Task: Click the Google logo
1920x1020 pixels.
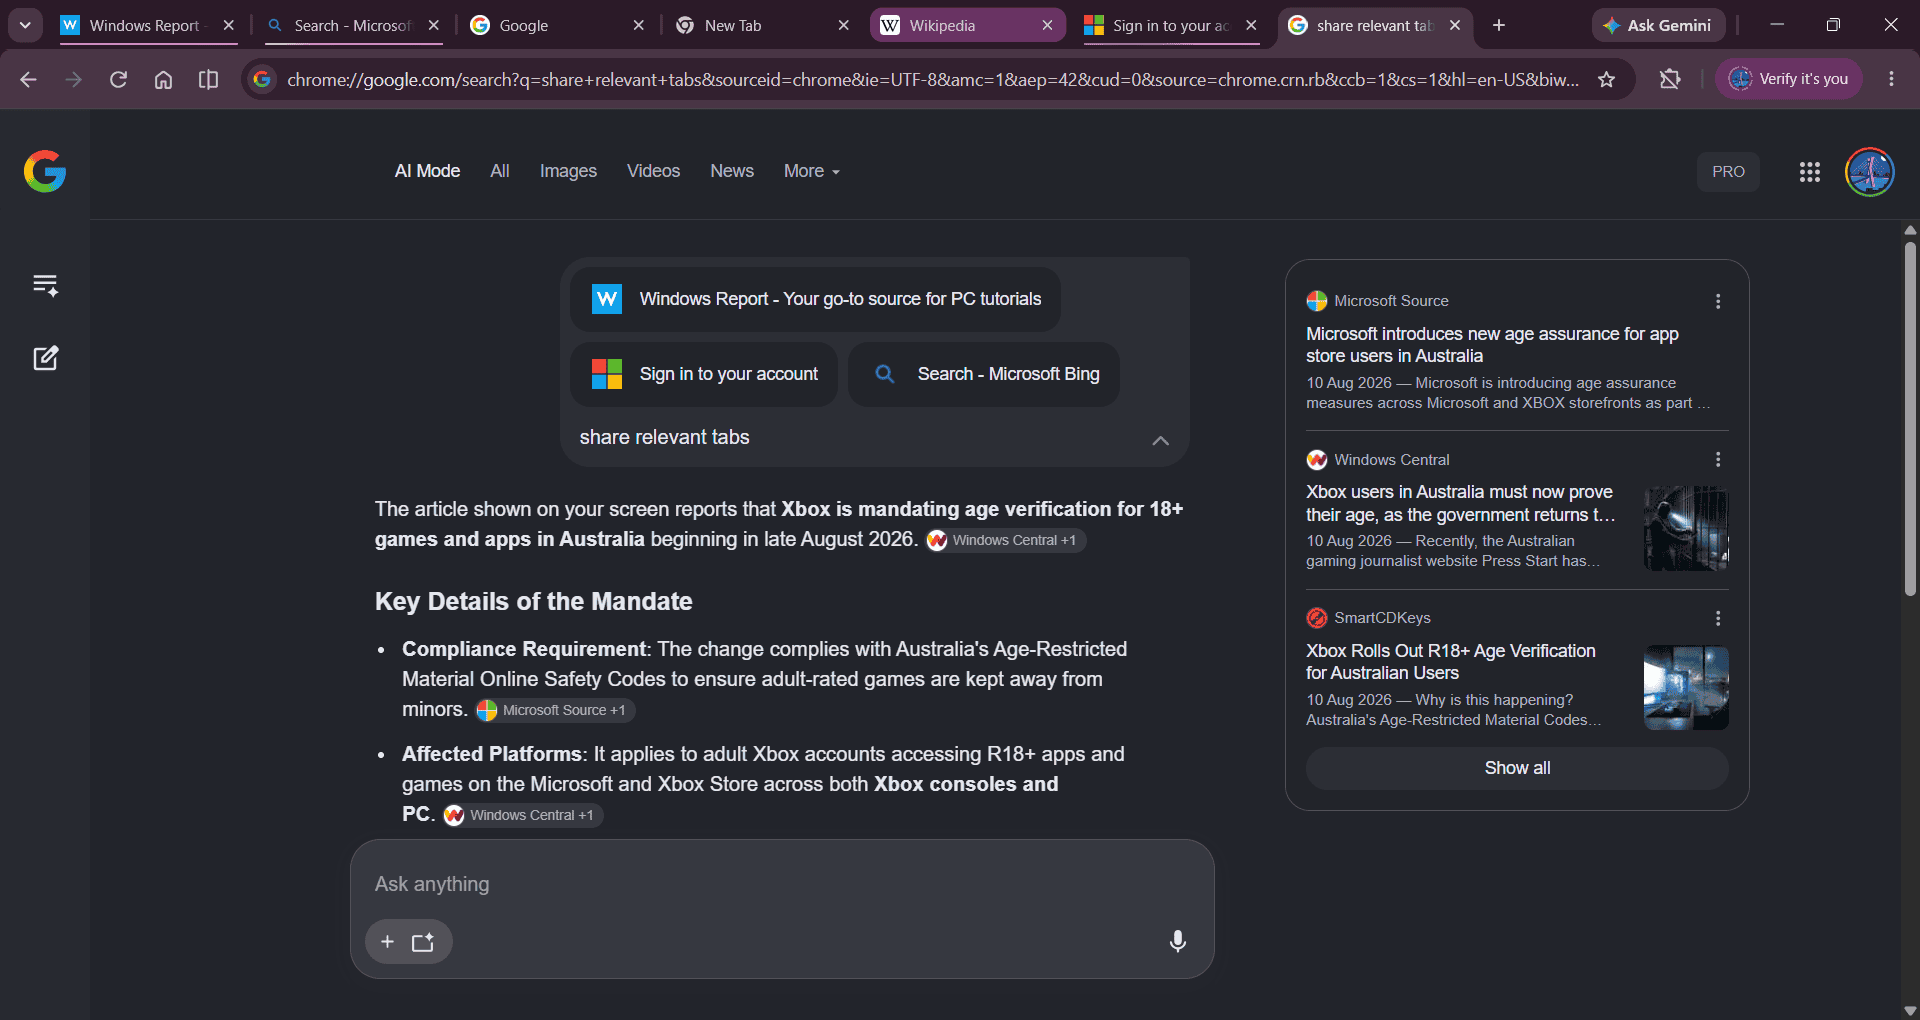Action: click(x=45, y=171)
